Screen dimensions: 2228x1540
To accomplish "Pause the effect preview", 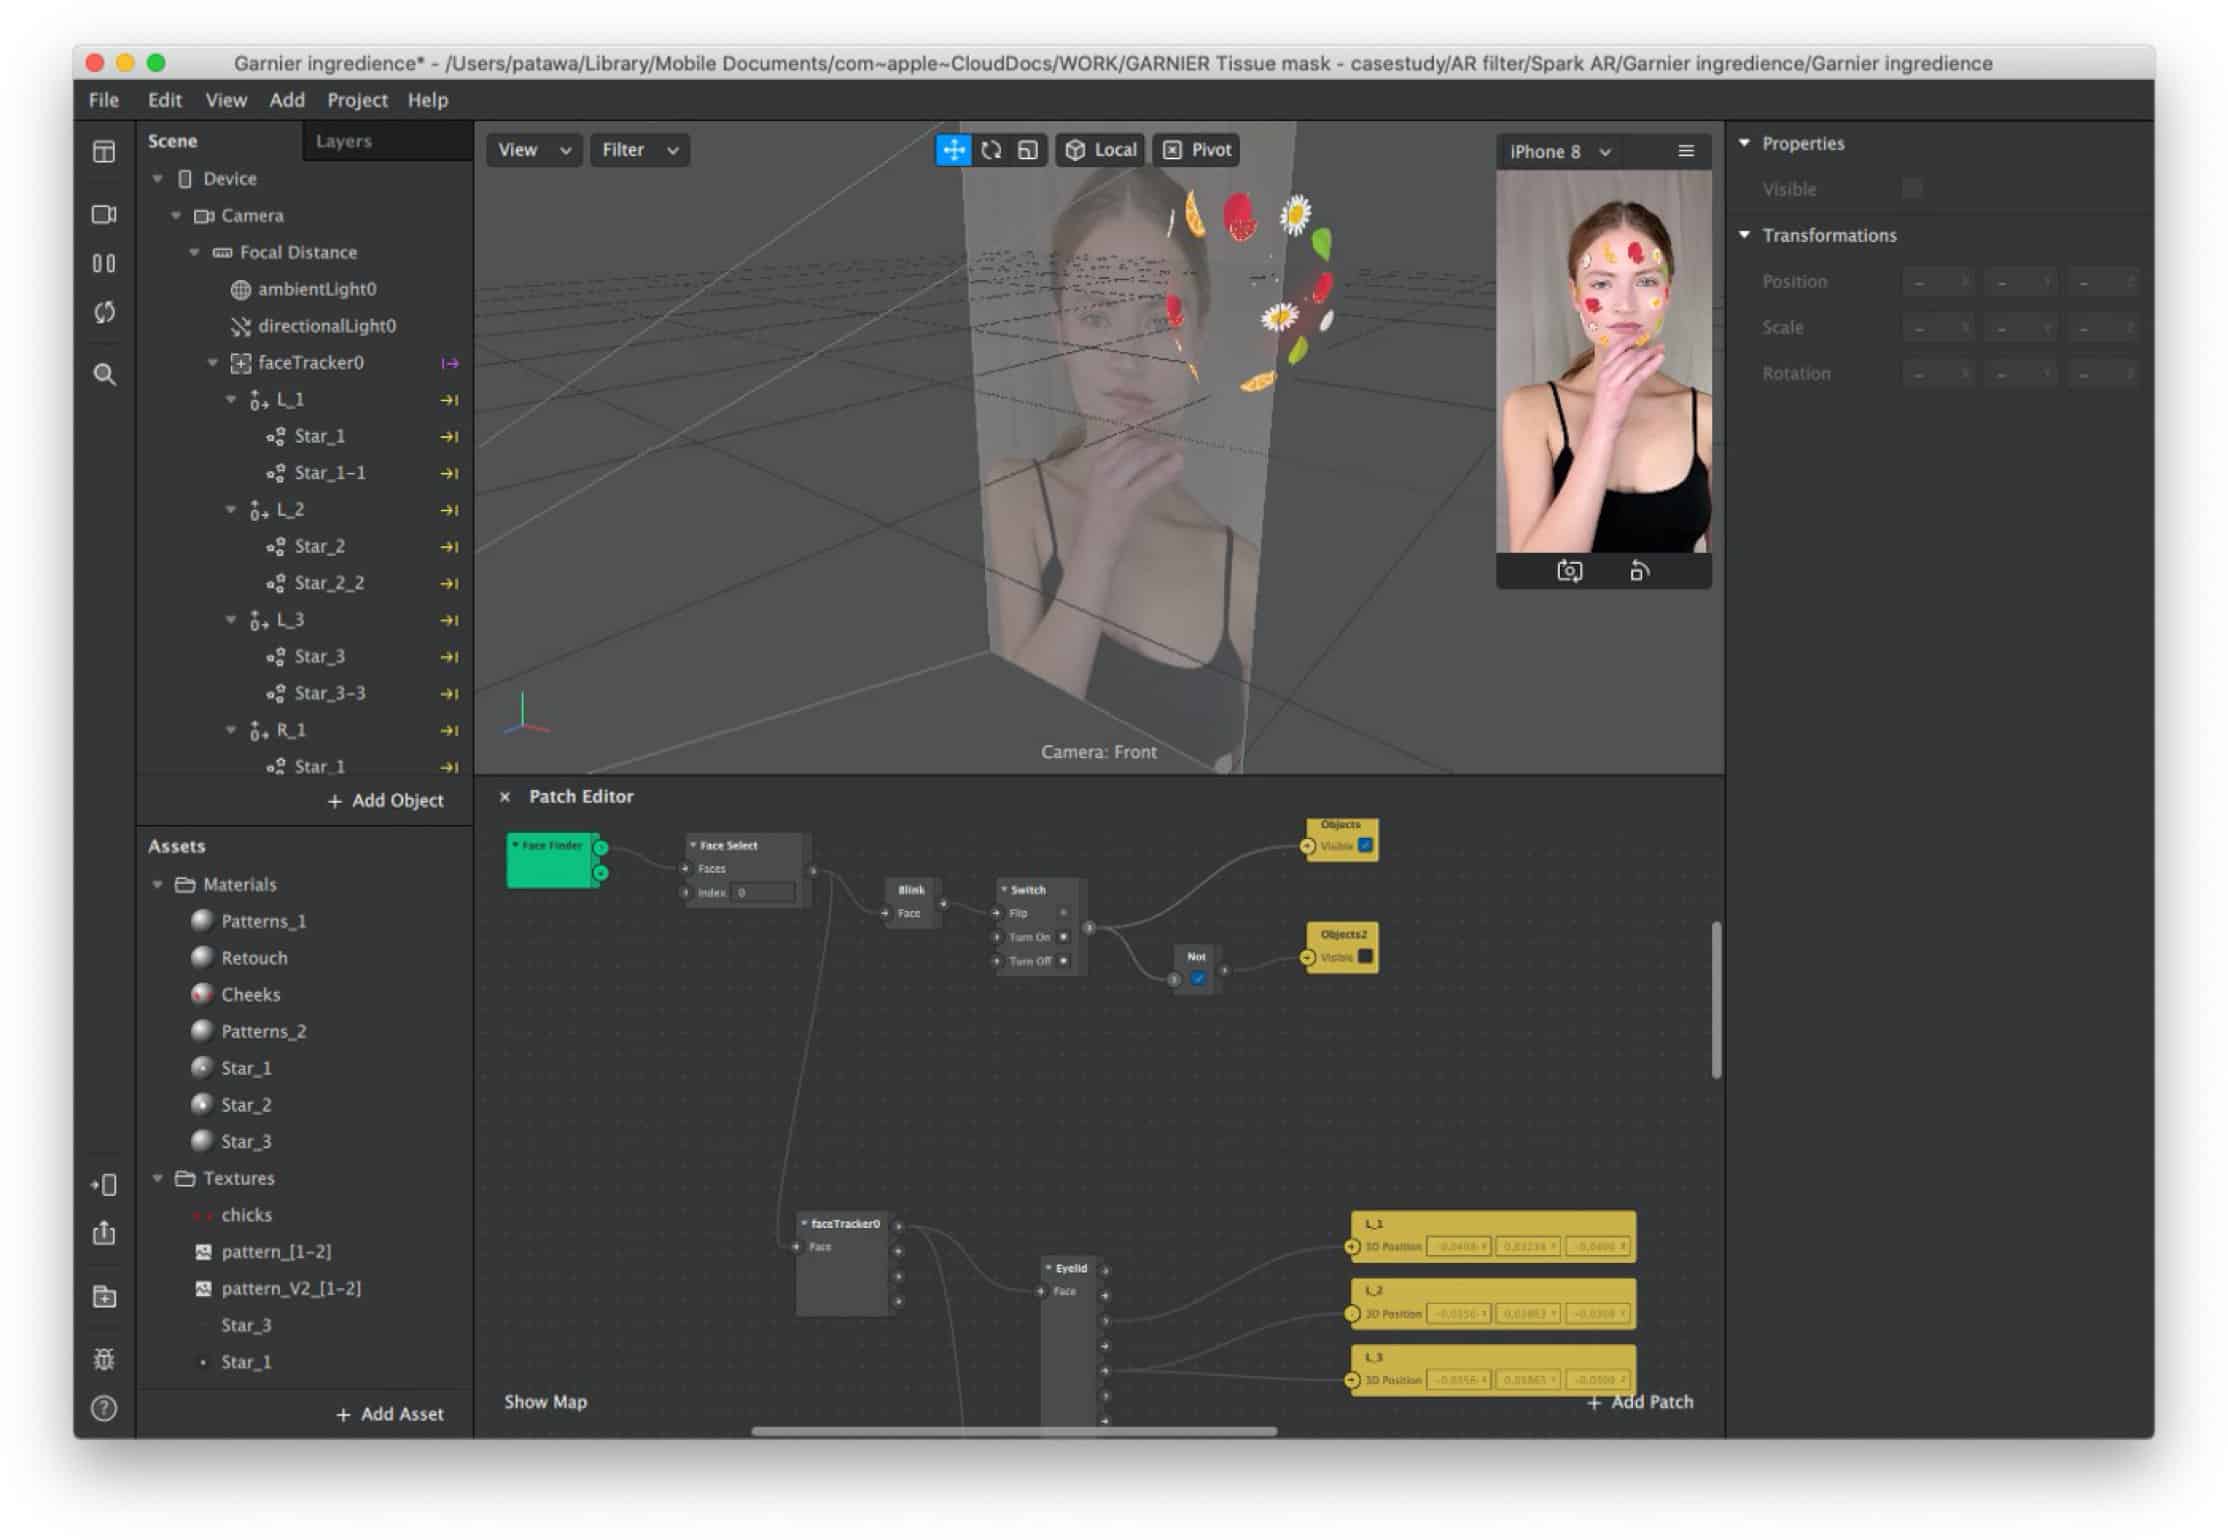I will tap(104, 263).
